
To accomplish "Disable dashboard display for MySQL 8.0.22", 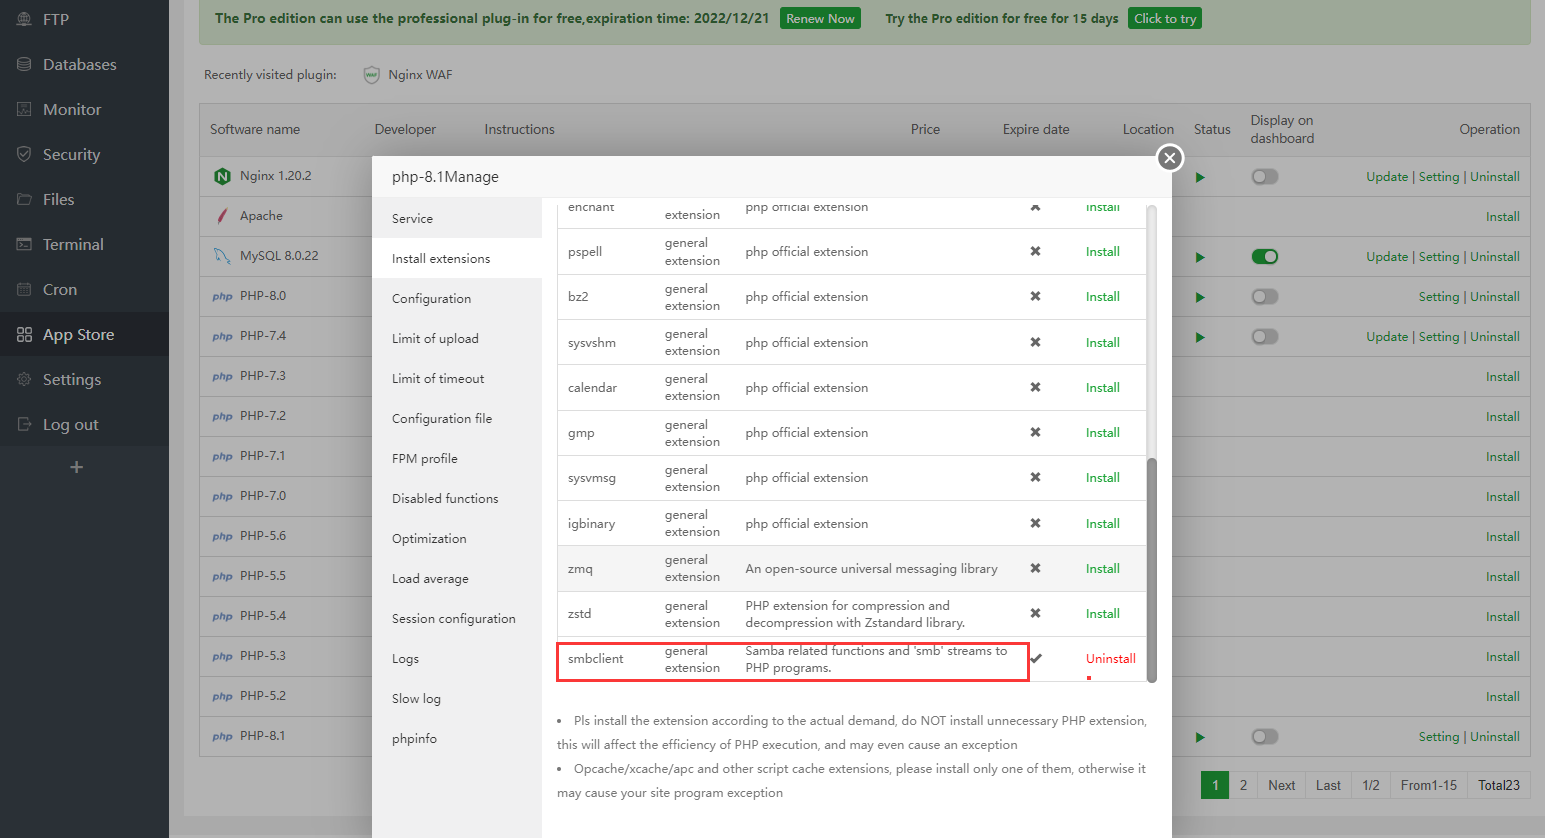I will click(x=1264, y=256).
